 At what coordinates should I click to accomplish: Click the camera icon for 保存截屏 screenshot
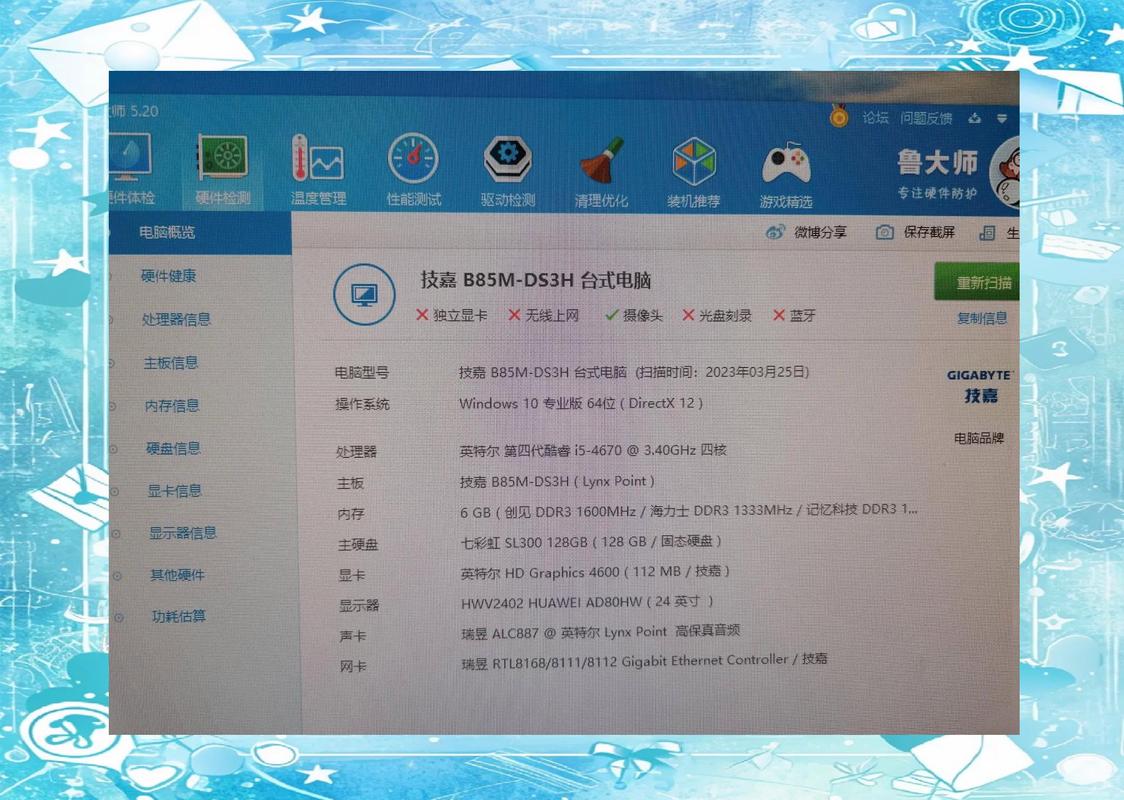[884, 232]
